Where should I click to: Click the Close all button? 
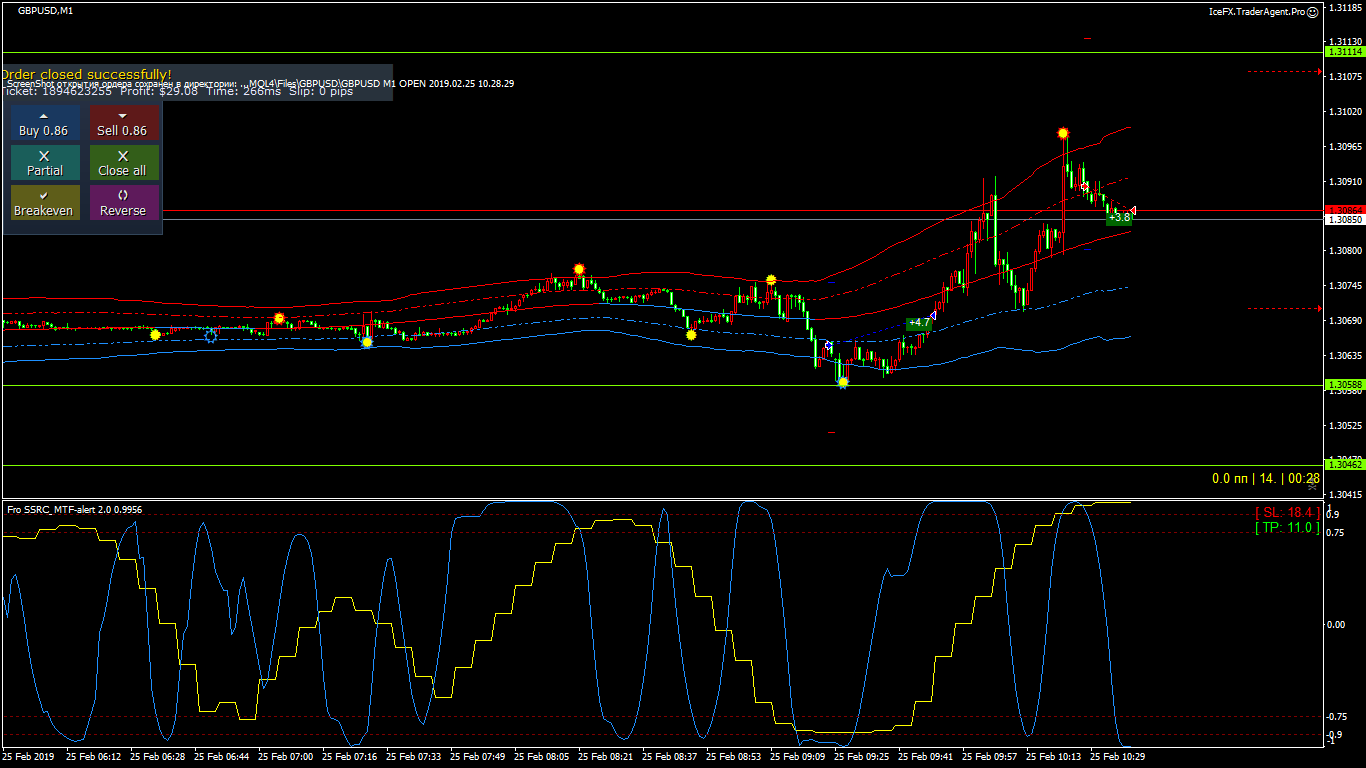click(x=124, y=163)
